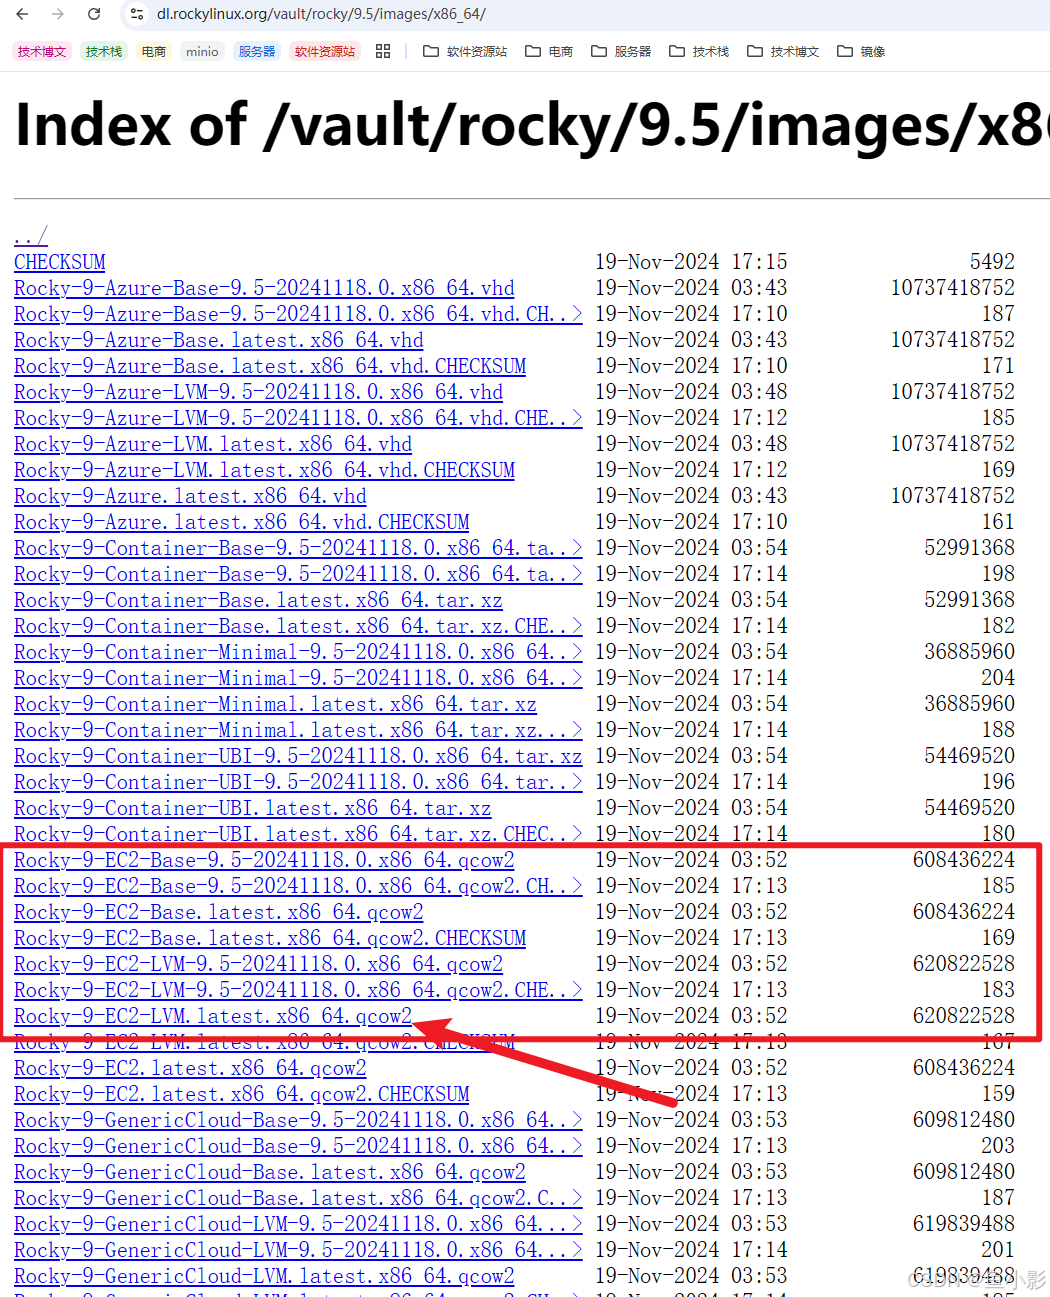Select the size value 620822528 for EC2-LVM-9.5 qcow2
Image resolution: width=1050 pixels, height=1297 pixels.
pos(964,964)
